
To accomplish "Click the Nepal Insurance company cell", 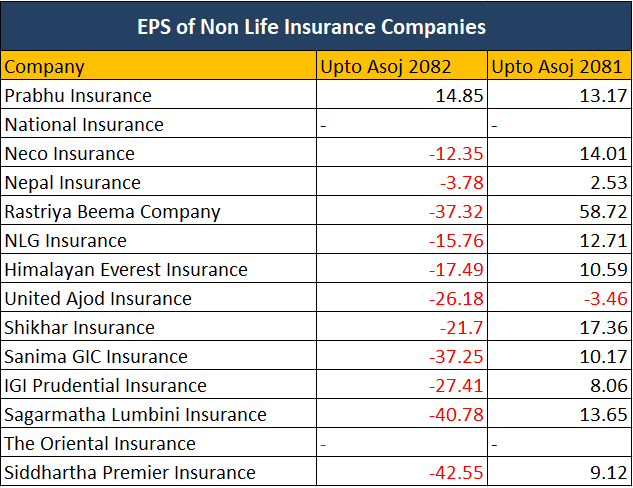I will pos(73,183).
